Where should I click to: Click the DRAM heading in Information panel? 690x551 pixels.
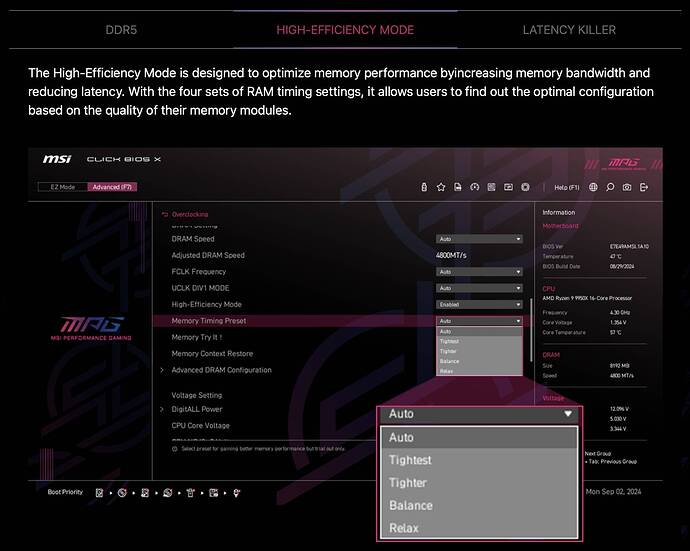pyautogui.click(x=551, y=355)
